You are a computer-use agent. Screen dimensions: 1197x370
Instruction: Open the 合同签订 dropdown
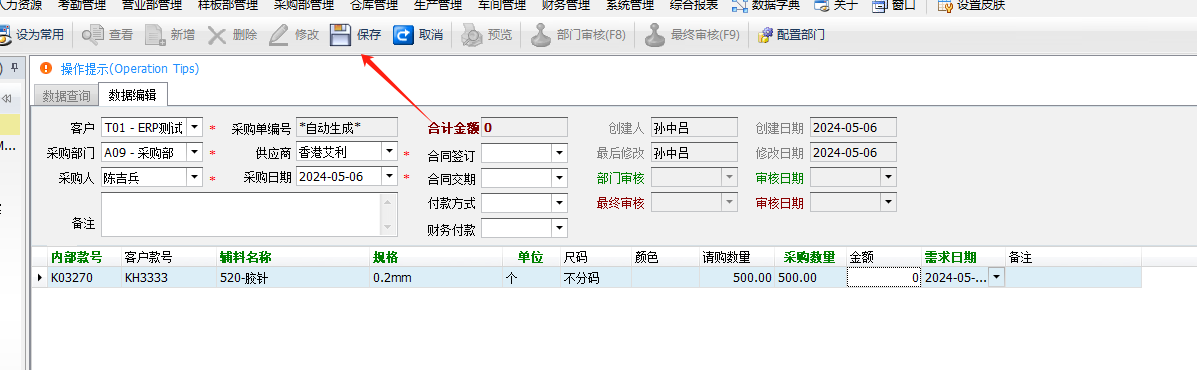560,153
